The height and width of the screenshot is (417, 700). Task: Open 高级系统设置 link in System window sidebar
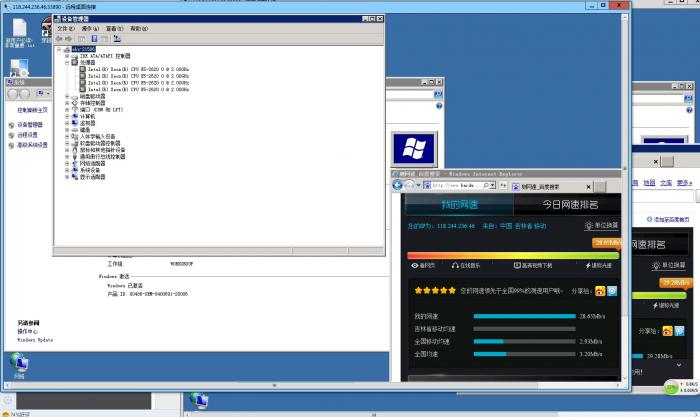[32, 145]
